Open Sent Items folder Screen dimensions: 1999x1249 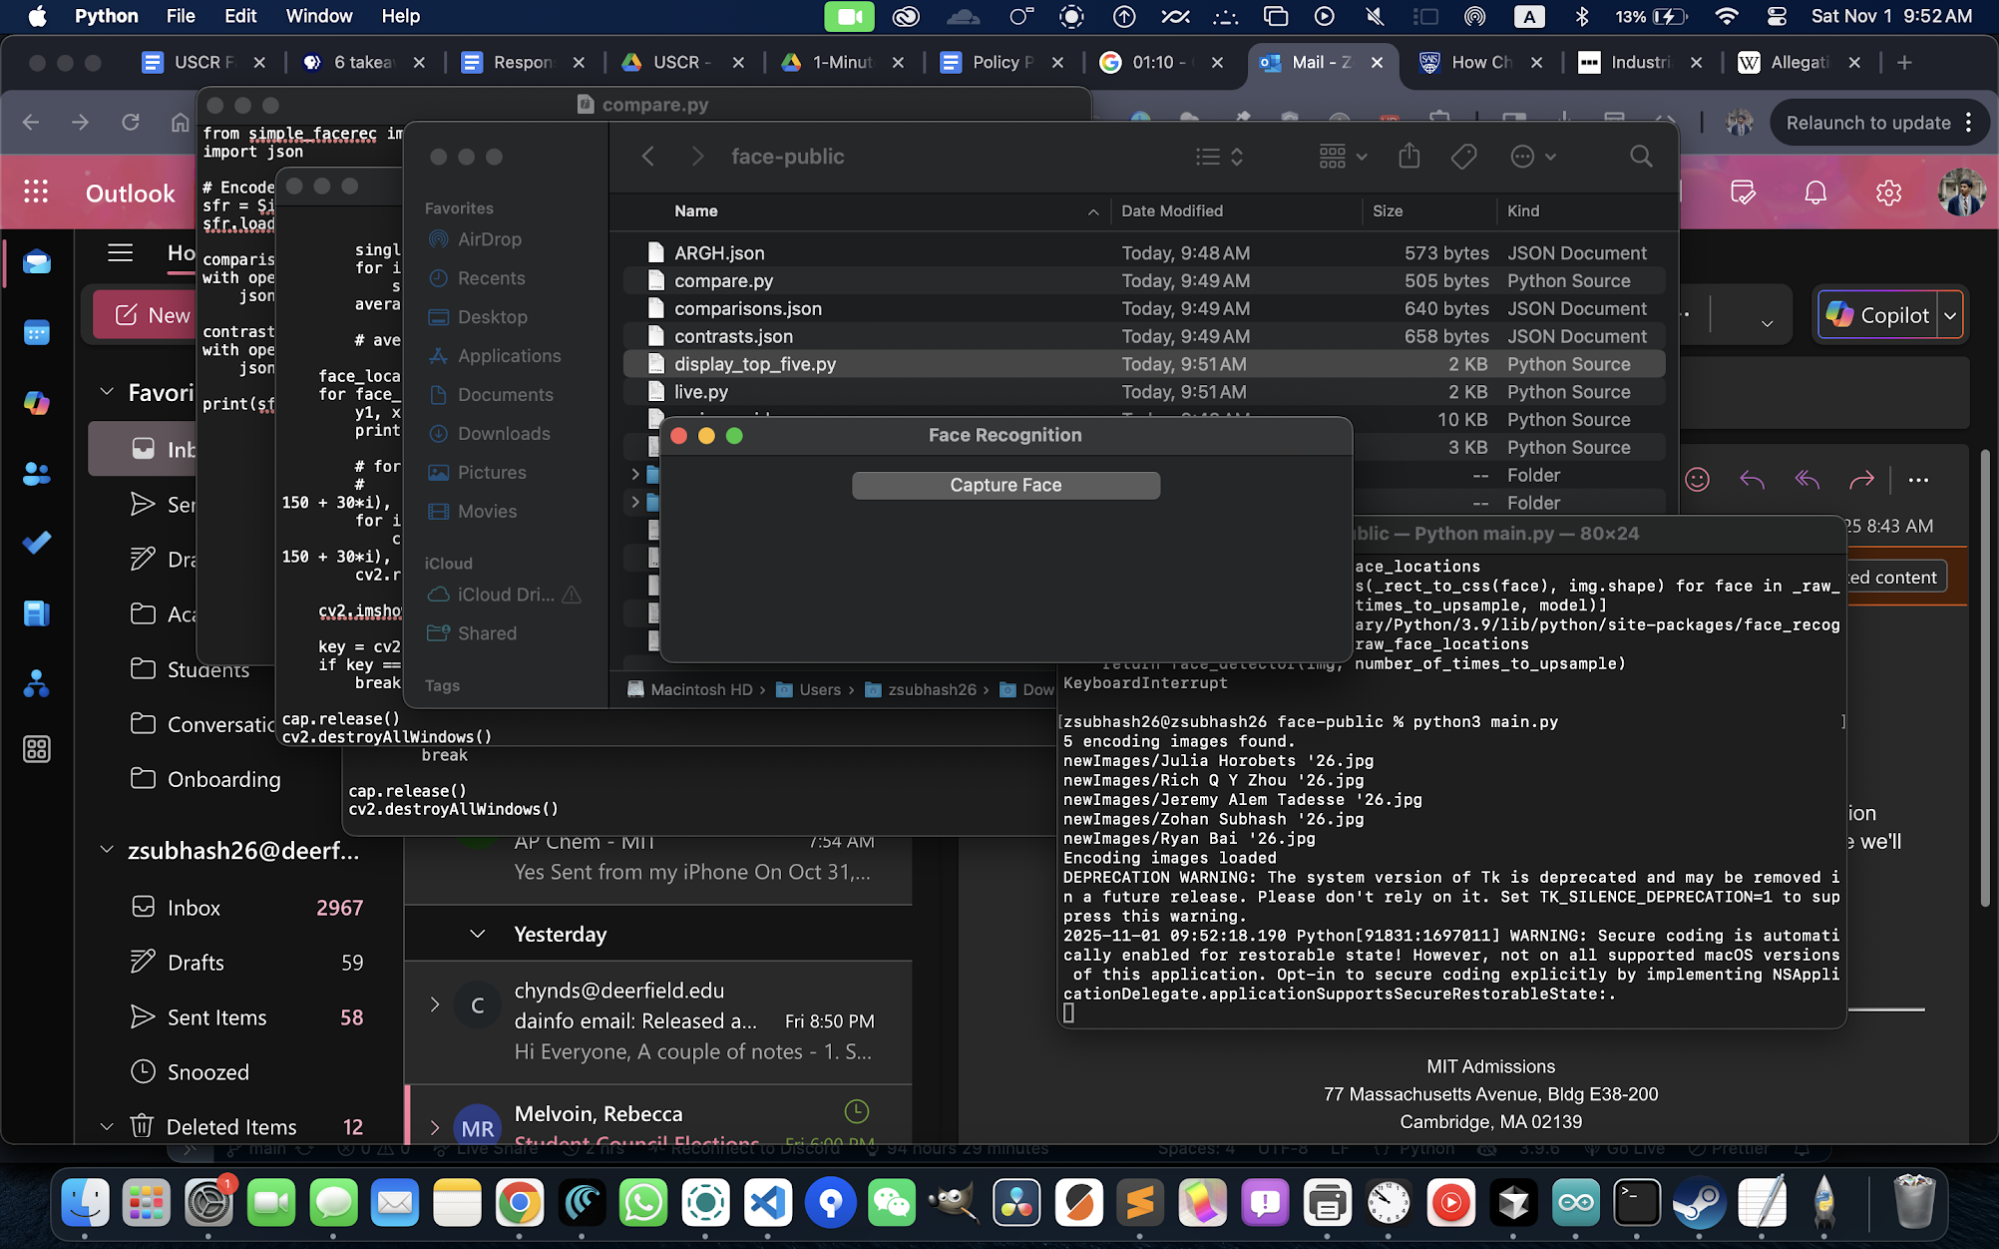[217, 1017]
